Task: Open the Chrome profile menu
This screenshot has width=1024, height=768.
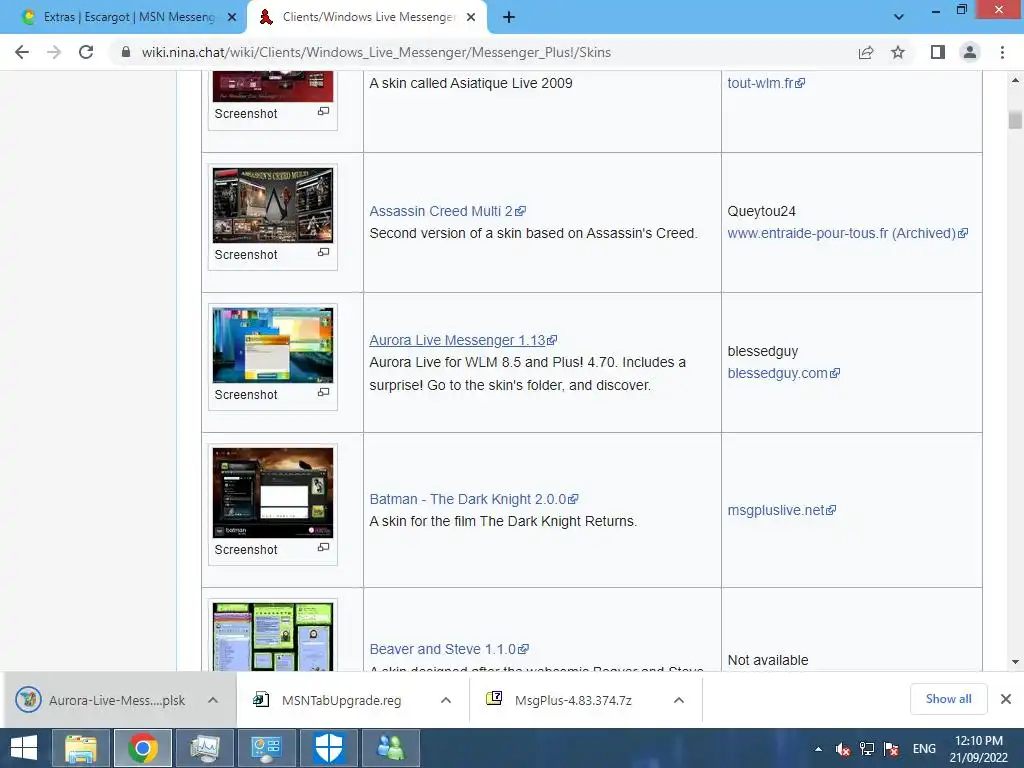Action: (x=970, y=52)
